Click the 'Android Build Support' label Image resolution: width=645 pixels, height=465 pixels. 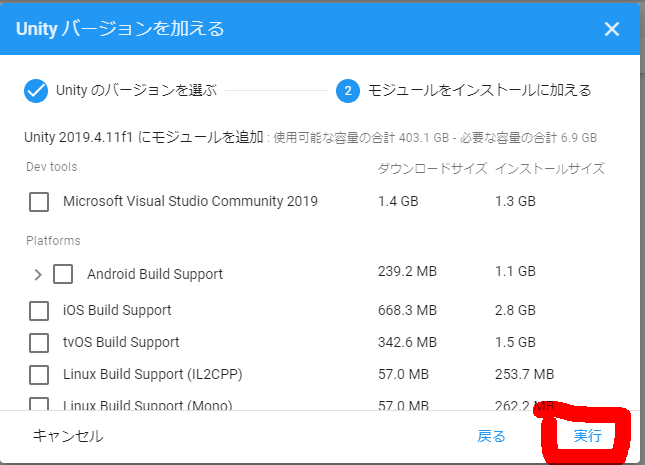click(x=155, y=274)
